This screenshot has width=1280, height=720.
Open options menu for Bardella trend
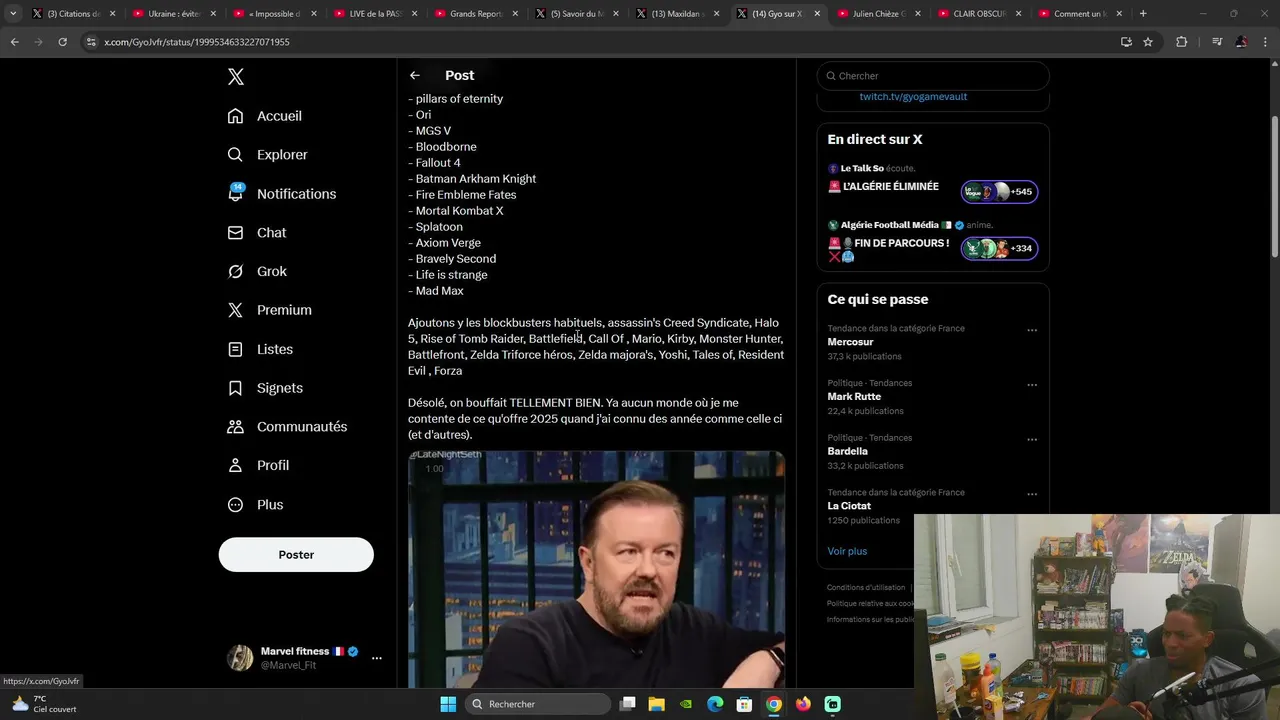1032,439
